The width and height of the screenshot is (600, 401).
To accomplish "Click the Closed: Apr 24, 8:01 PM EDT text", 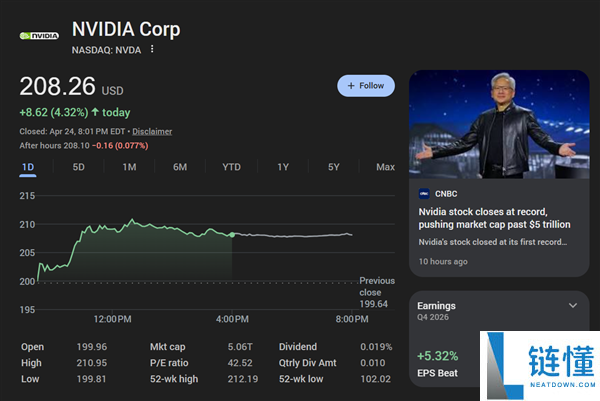I will [72, 132].
